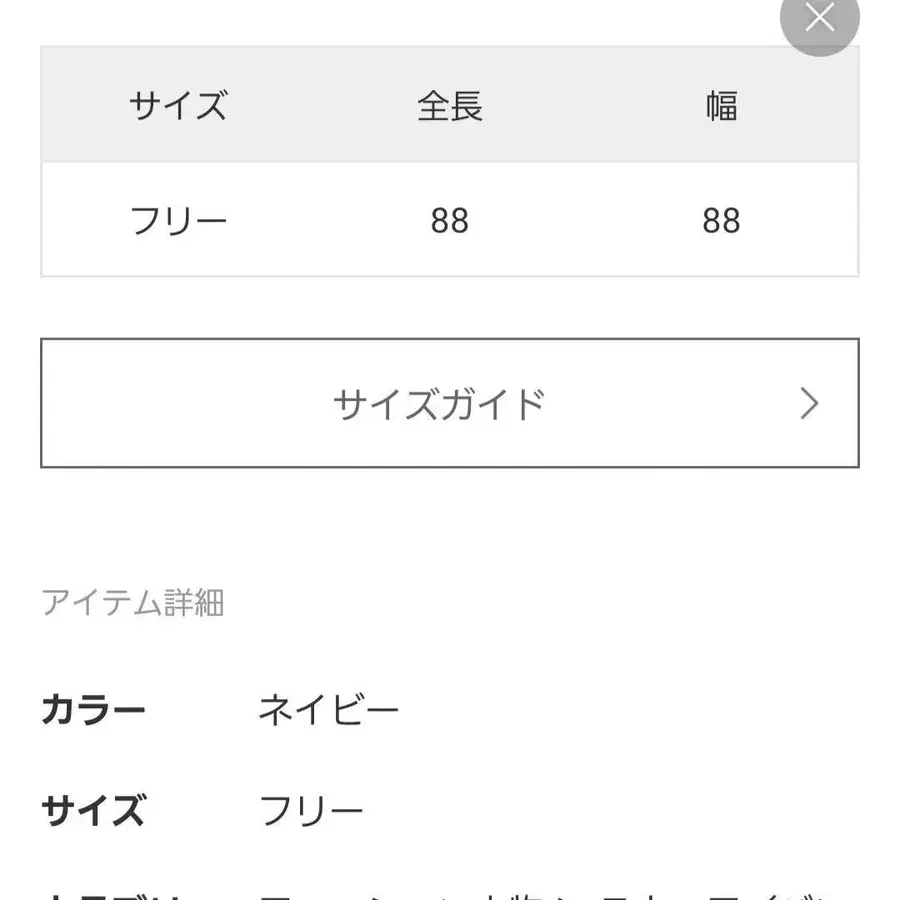Select the size chart header row
The height and width of the screenshot is (900, 900).
click(x=450, y=104)
